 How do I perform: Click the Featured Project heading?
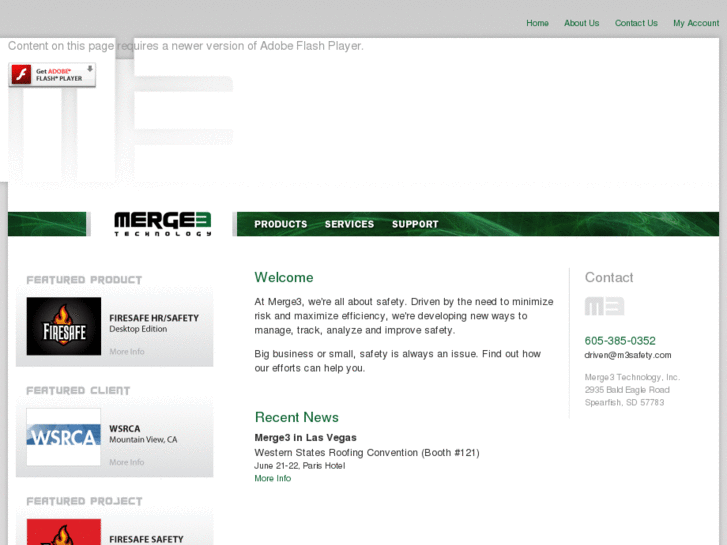84,501
